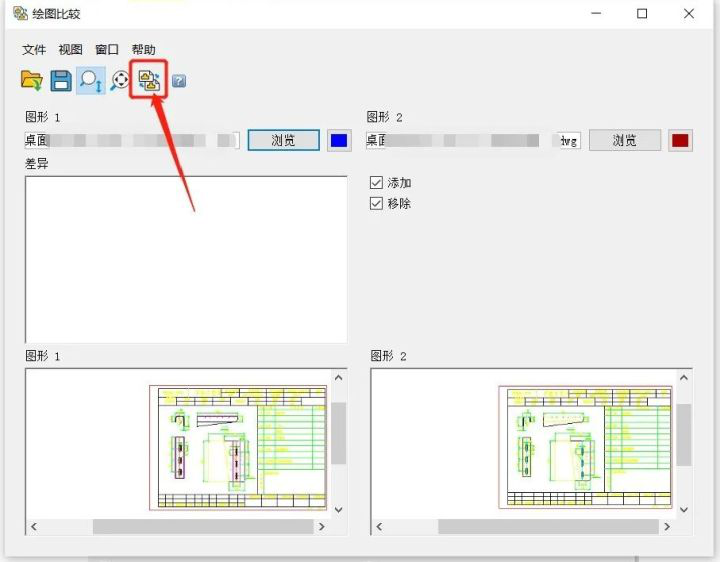Click the dark red swatch for 图形 2
This screenshot has width=720, height=562.
point(681,140)
